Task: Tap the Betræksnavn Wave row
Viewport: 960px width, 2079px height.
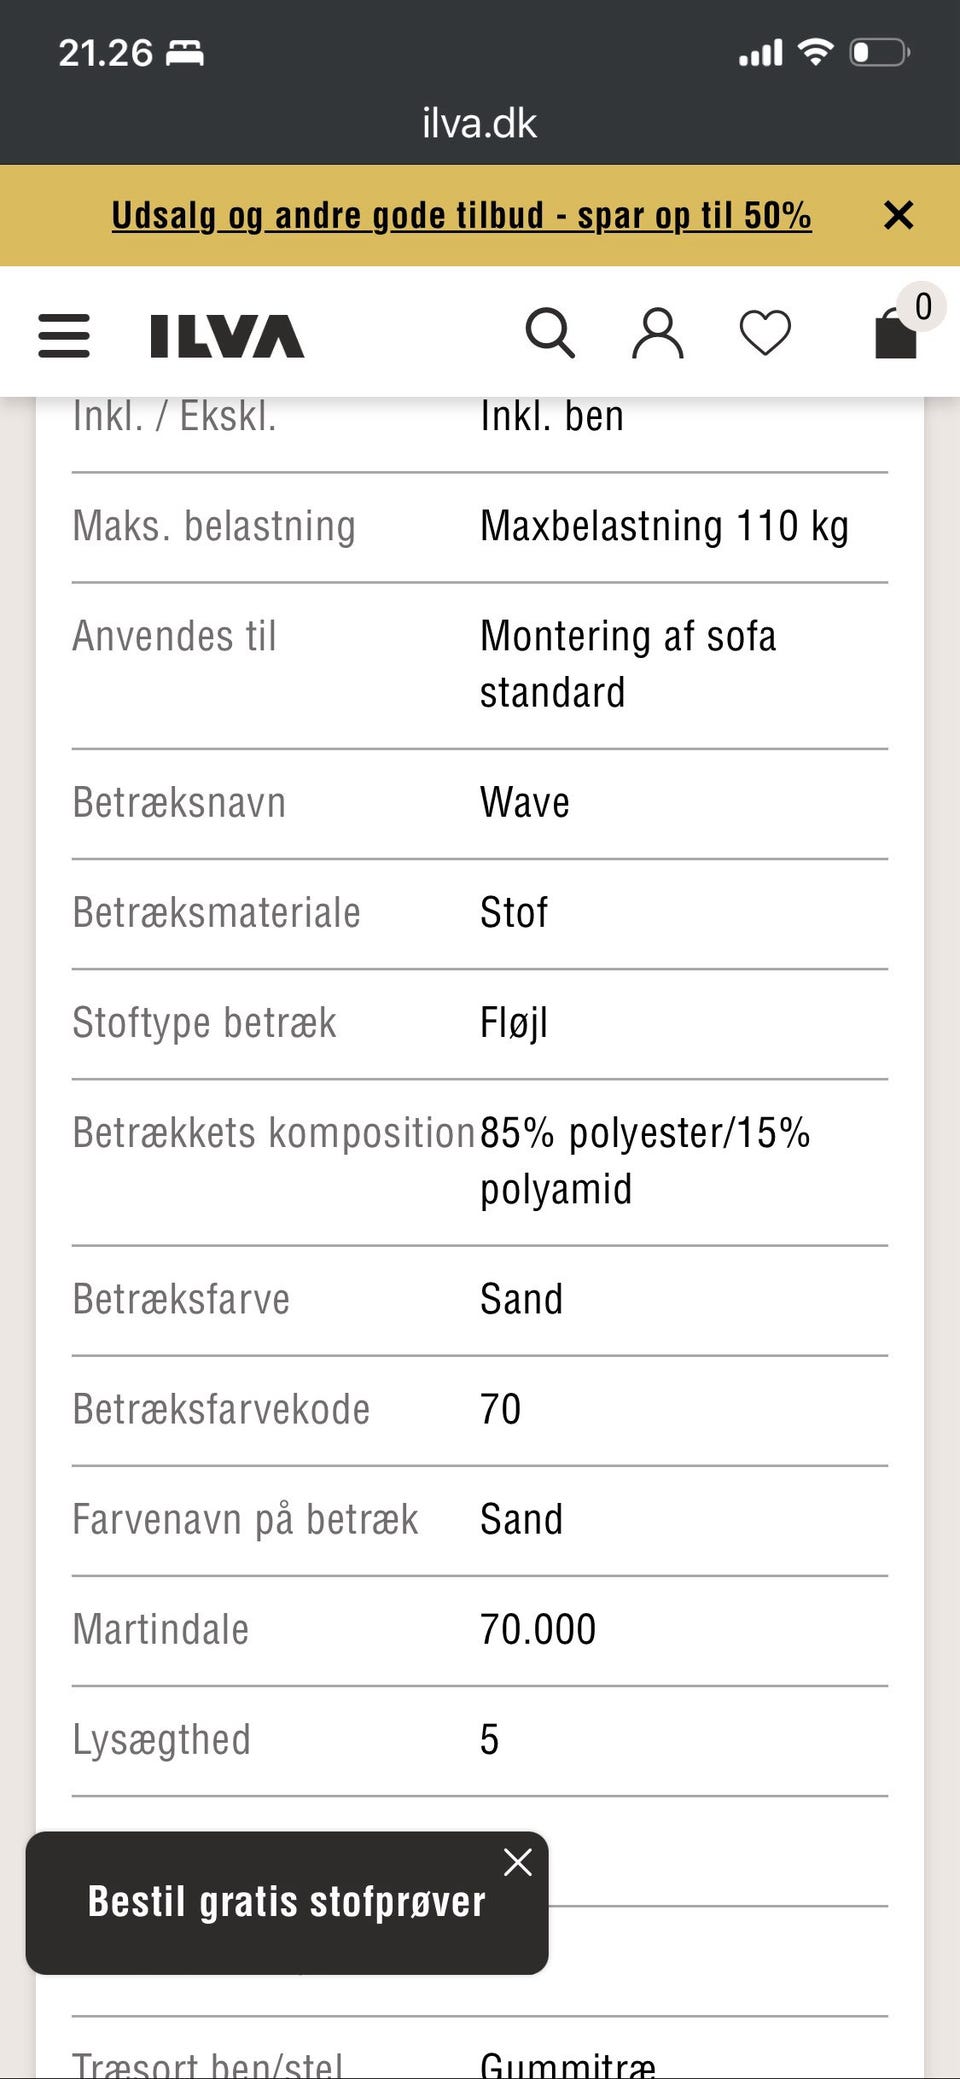Action: (x=480, y=803)
